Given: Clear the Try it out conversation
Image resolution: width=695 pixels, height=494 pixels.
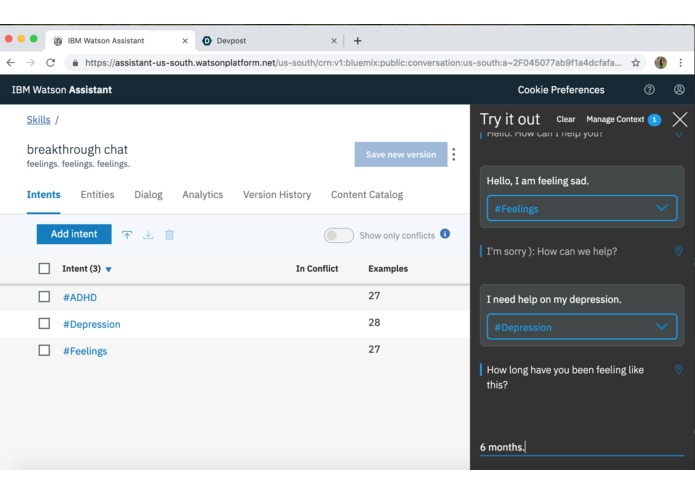Looking at the screenshot, I should click(566, 119).
